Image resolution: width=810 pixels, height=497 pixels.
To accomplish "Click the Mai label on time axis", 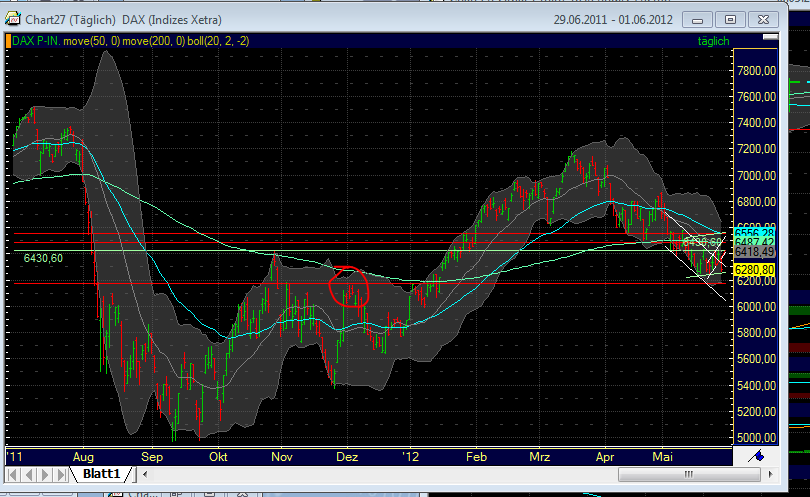I will click(x=662, y=457).
